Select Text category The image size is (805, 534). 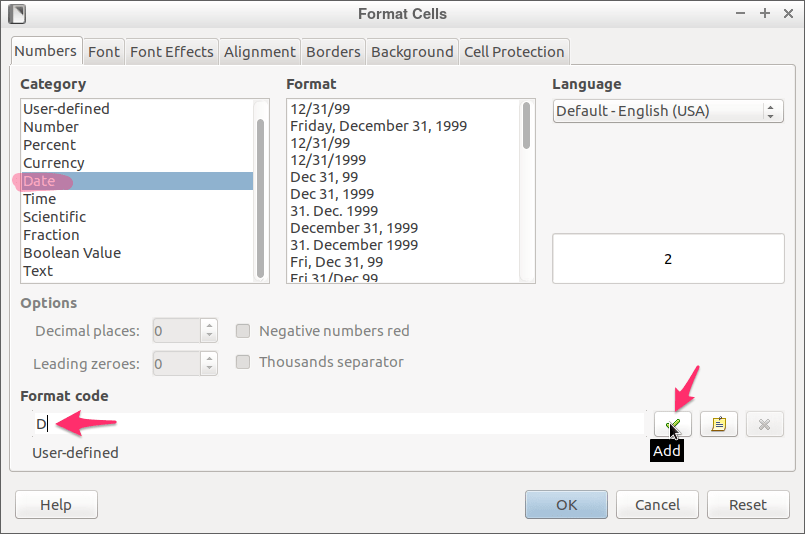138,271
